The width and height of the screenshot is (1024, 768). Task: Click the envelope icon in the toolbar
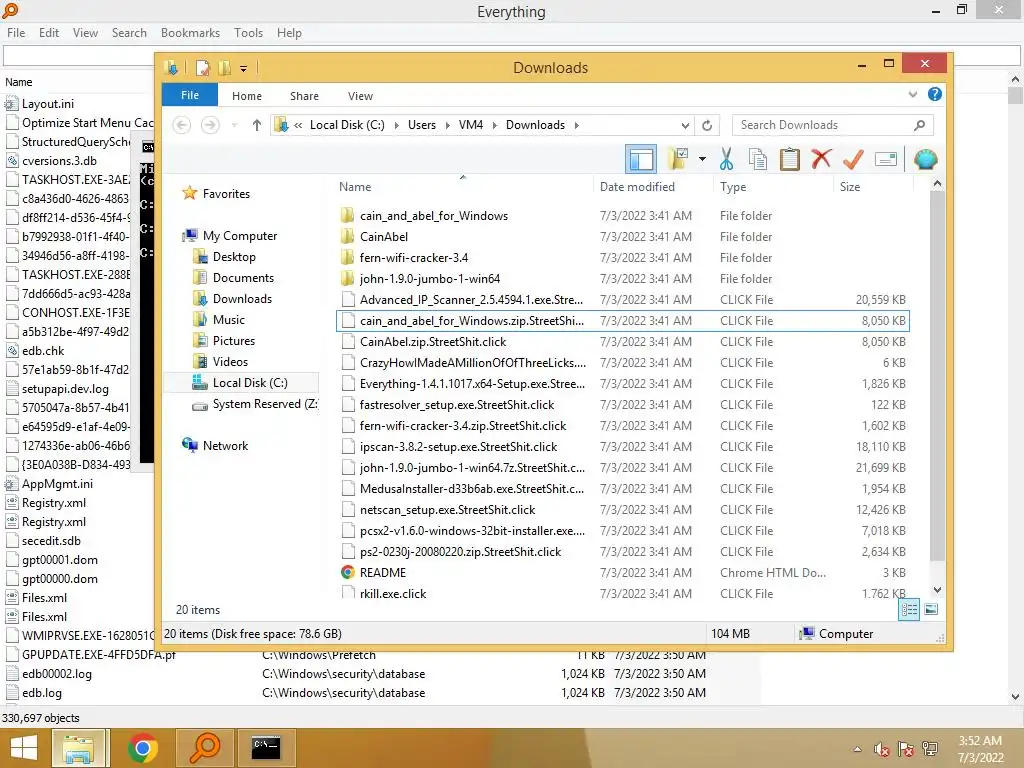point(886,159)
